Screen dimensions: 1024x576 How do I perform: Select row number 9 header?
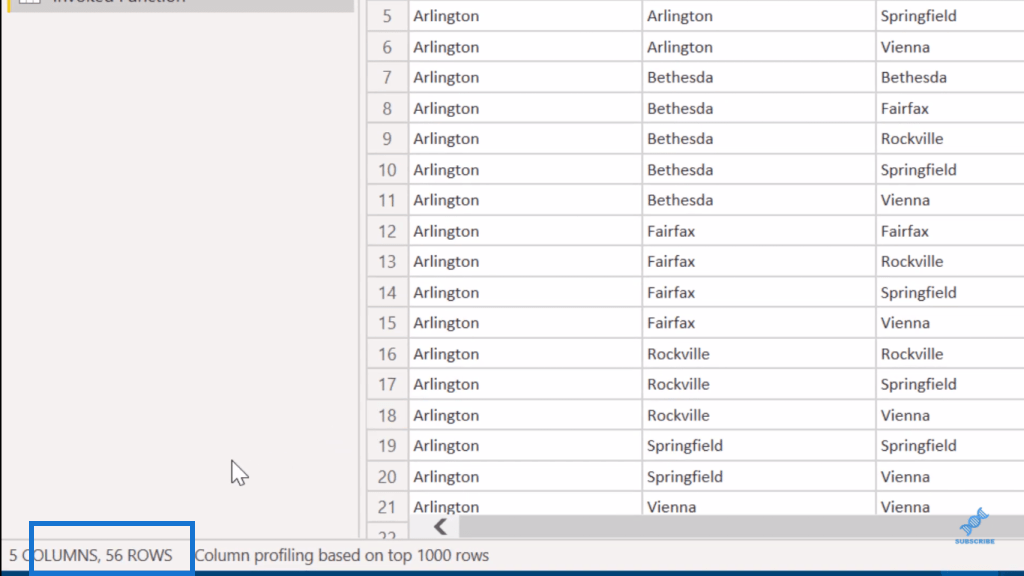(387, 138)
